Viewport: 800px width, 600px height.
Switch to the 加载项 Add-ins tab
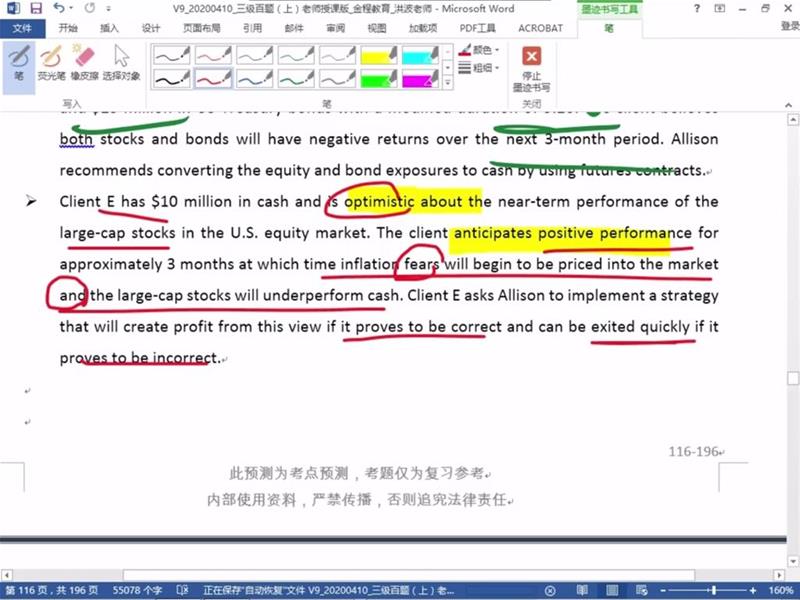(422, 29)
